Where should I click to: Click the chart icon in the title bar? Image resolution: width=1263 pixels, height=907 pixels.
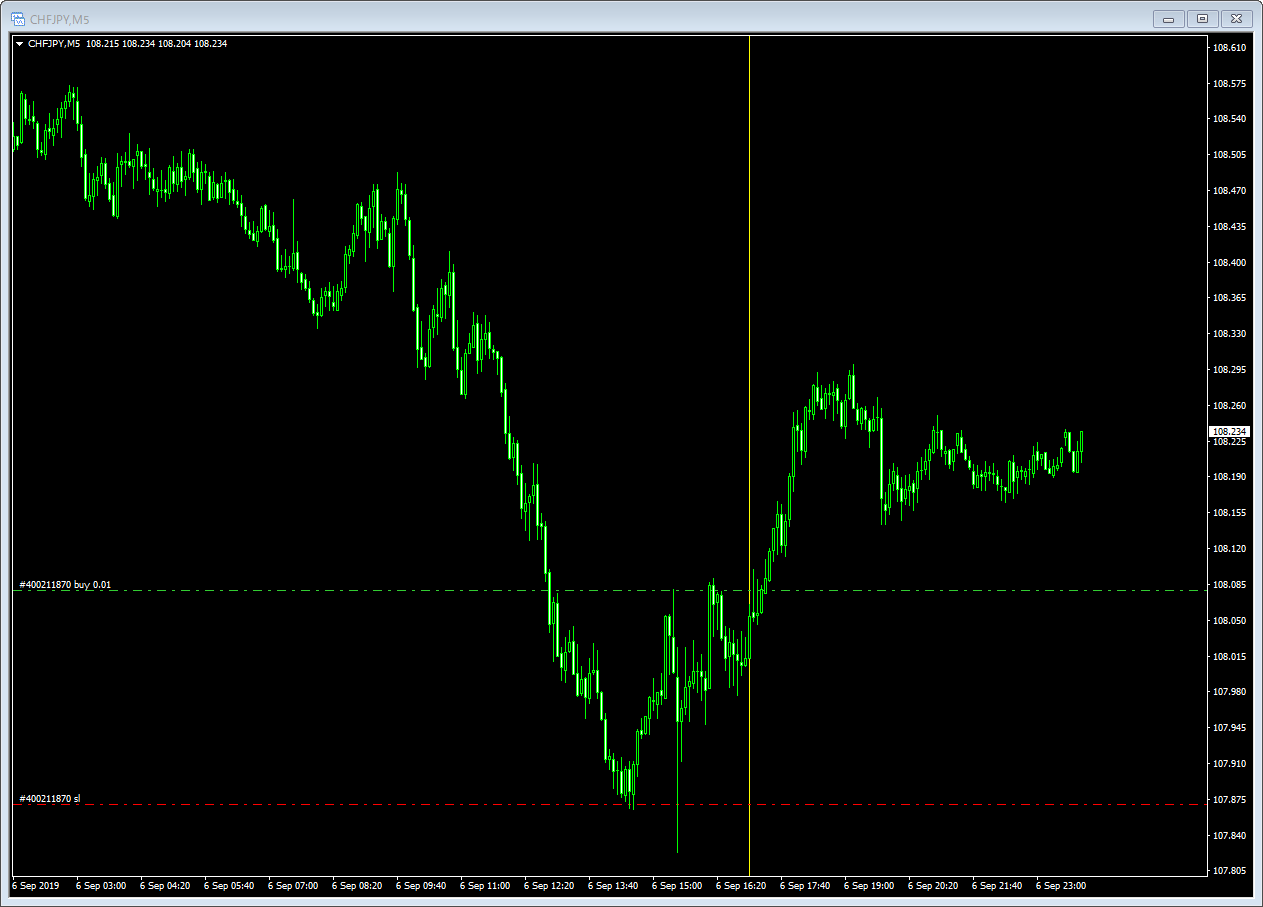tap(17, 18)
